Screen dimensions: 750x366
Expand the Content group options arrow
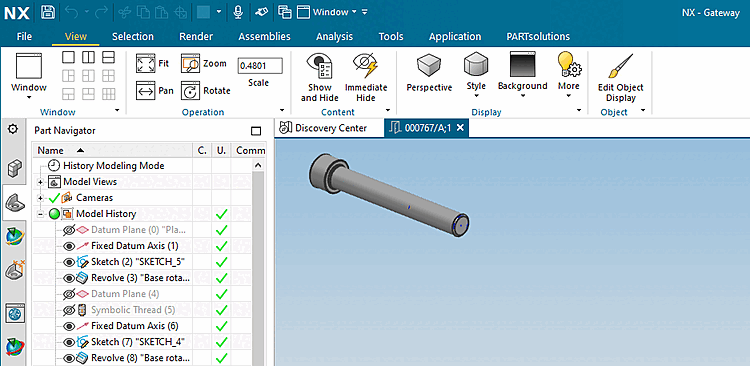pos(387,111)
